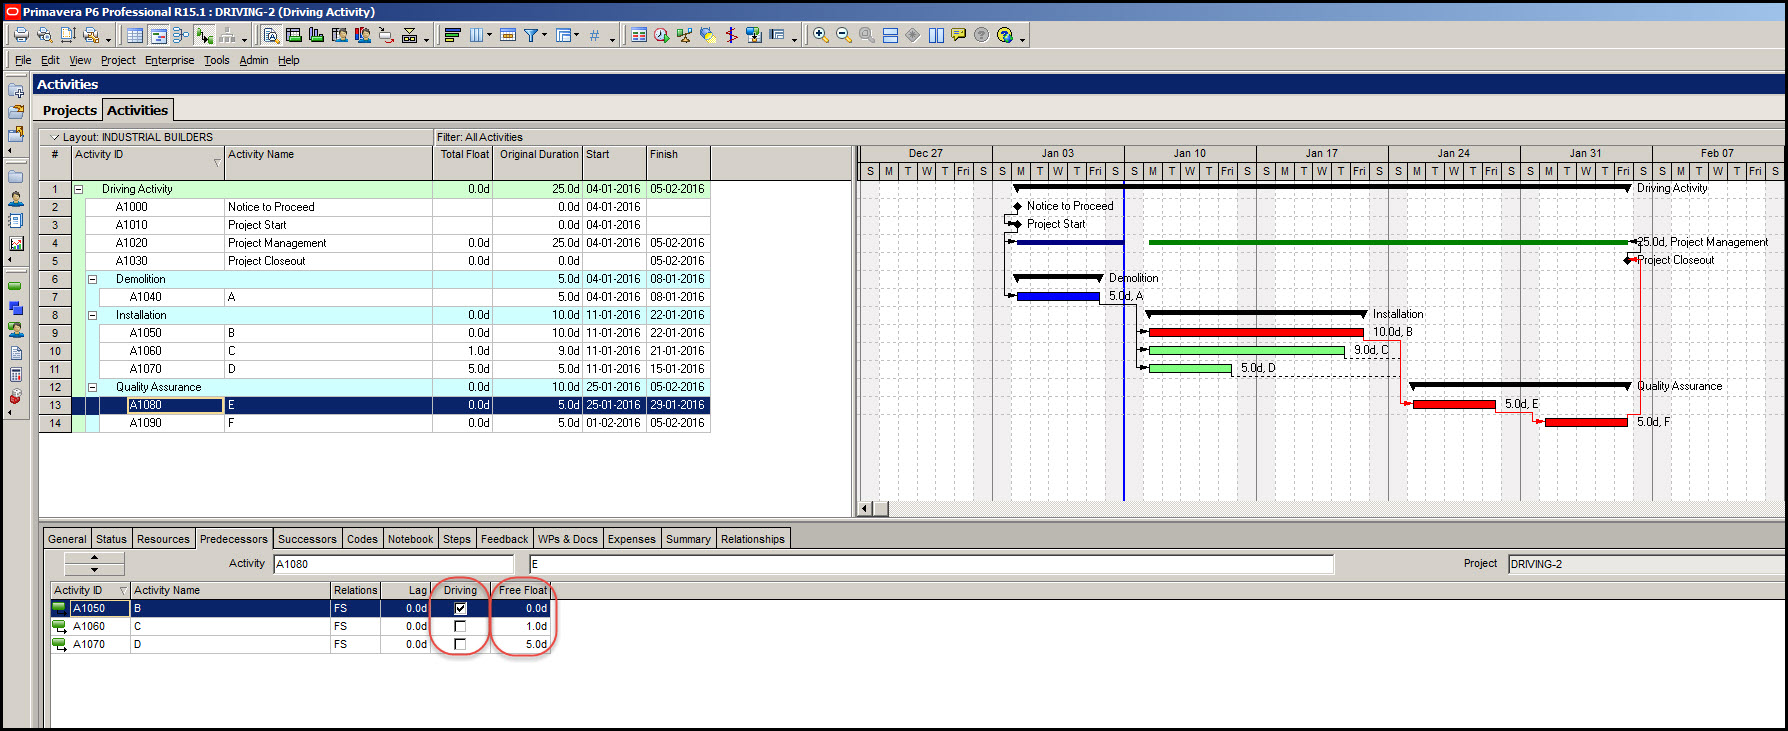The image size is (1788, 731).
Task: Check Driving checkbox for predecessor A1060
Action: [x=460, y=626]
